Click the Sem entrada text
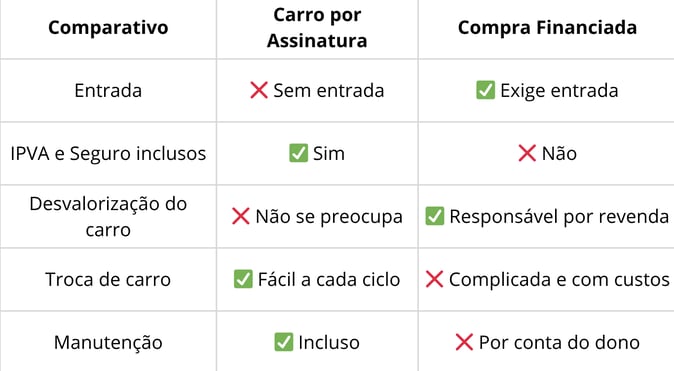Viewport: 674px width, 371px height. (329, 91)
